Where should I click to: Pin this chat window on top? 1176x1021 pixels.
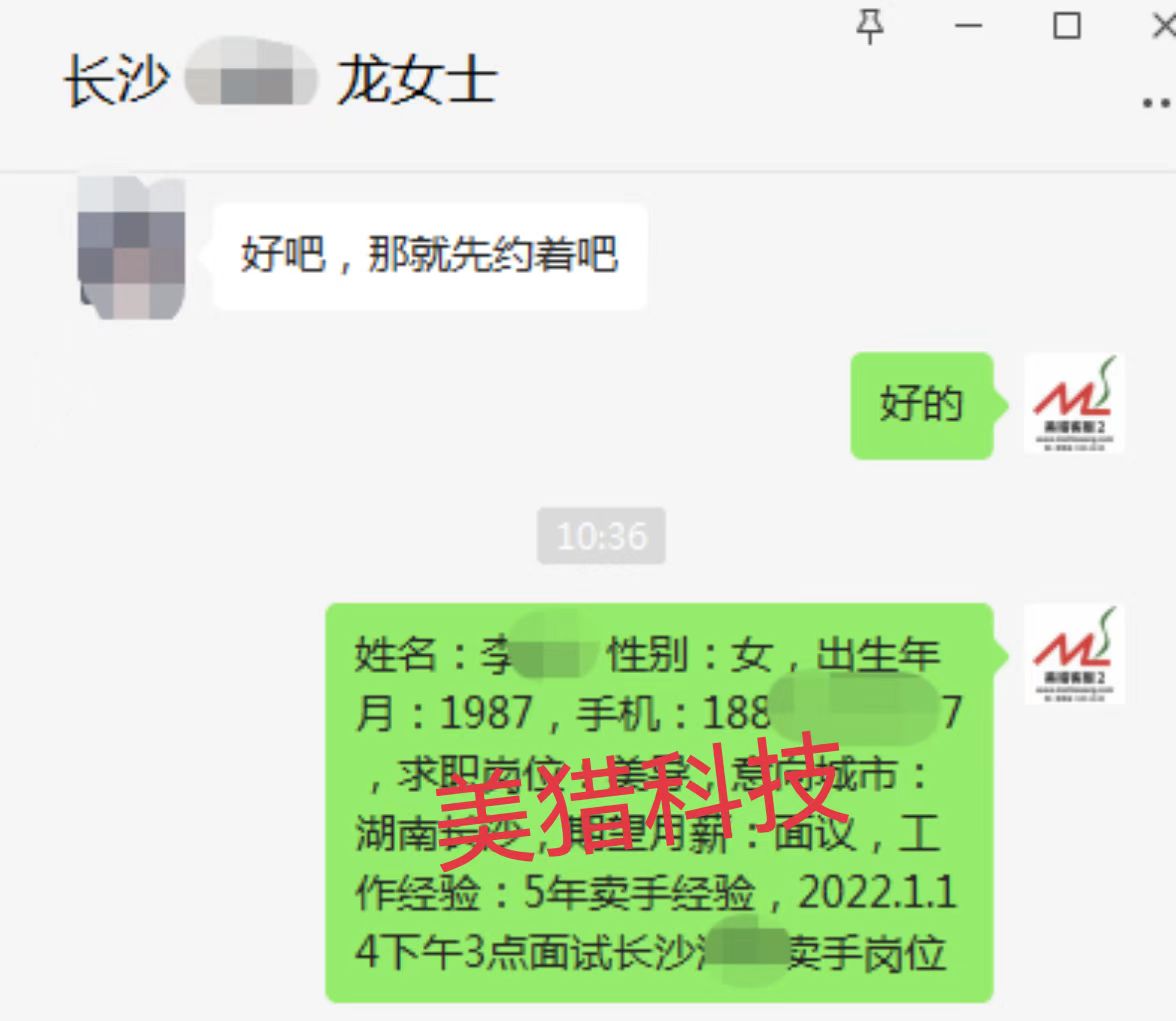pyautogui.click(x=870, y=27)
